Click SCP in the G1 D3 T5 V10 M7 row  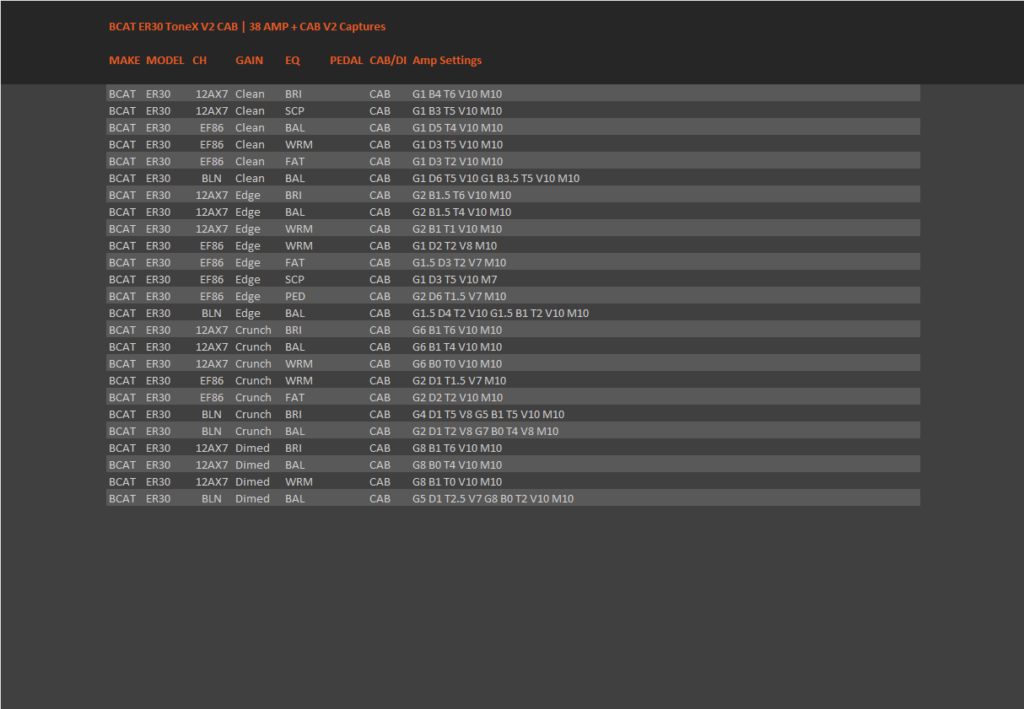click(x=295, y=279)
